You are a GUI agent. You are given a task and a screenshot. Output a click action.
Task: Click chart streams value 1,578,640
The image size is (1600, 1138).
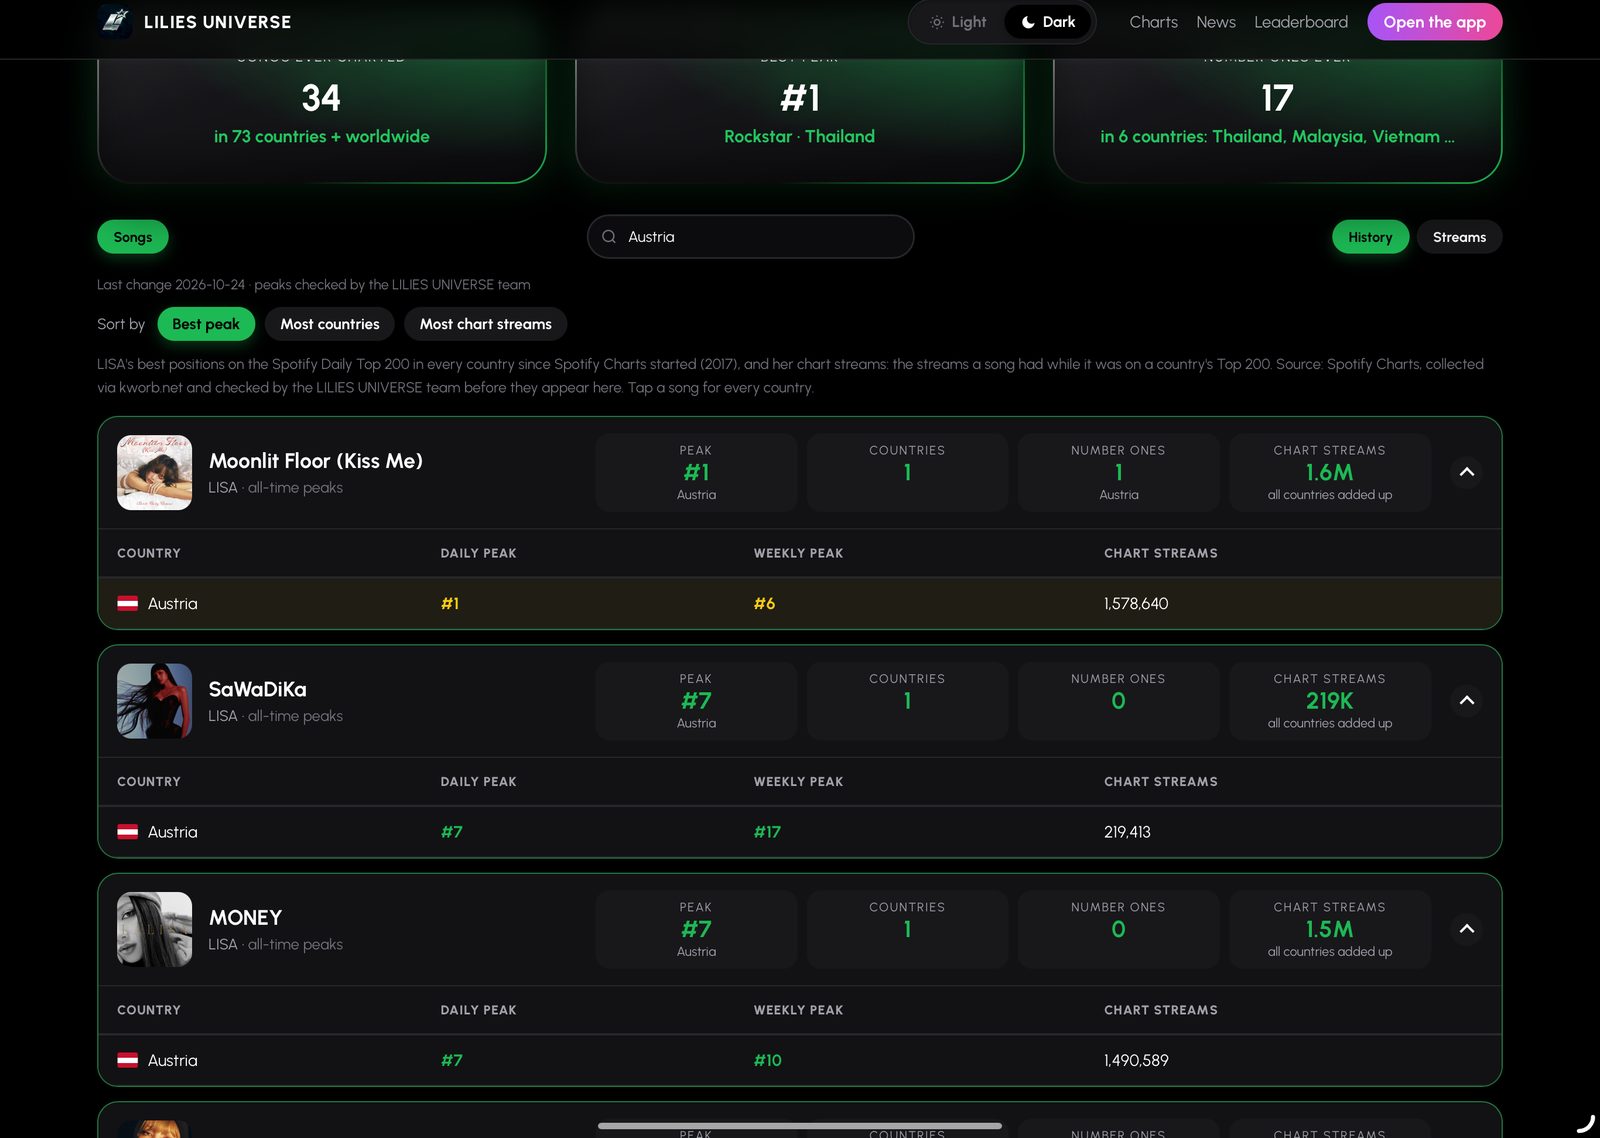(x=1136, y=604)
